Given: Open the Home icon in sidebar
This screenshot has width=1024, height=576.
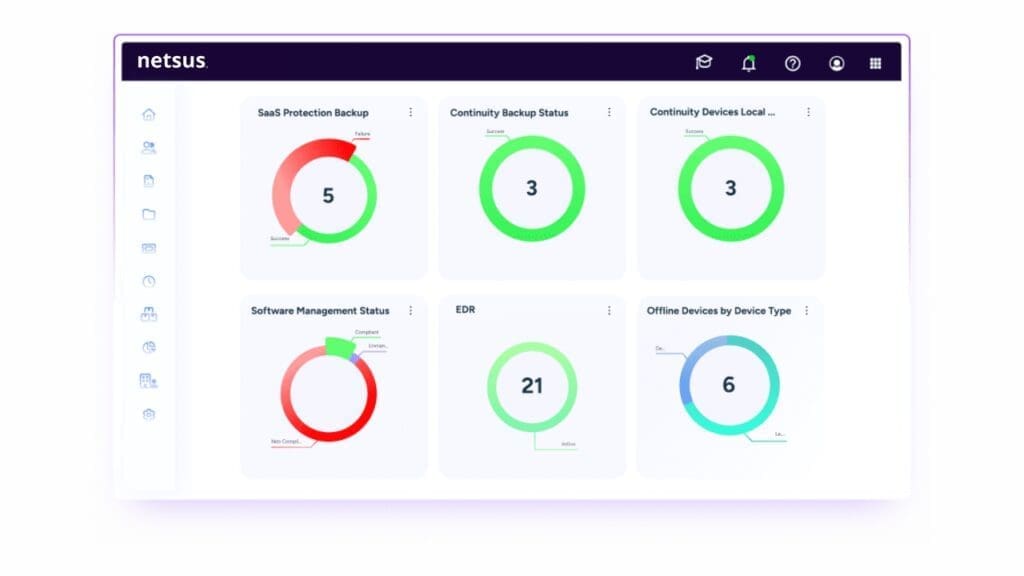Looking at the screenshot, I should 149,114.
